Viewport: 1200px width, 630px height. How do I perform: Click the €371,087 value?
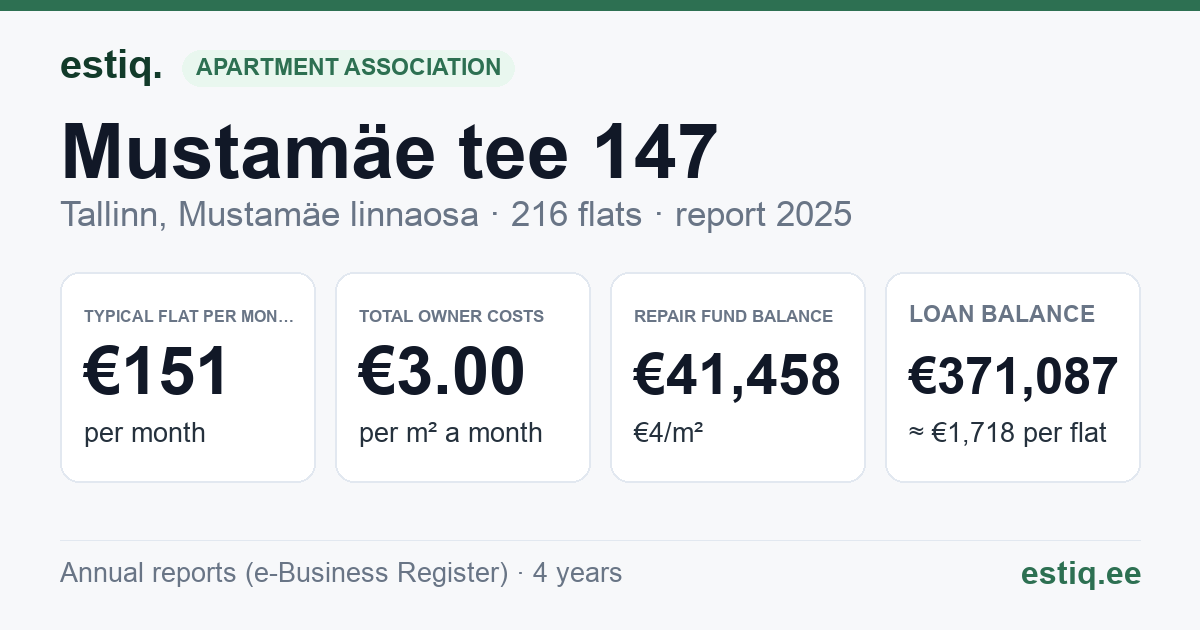(1013, 377)
